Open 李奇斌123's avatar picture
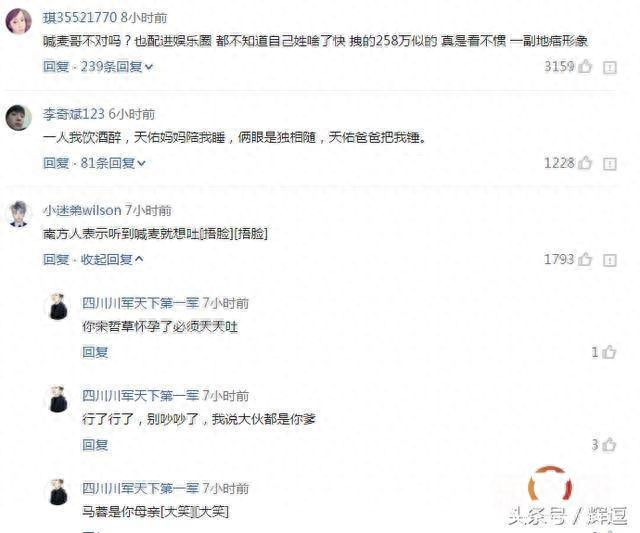 tap(18, 118)
